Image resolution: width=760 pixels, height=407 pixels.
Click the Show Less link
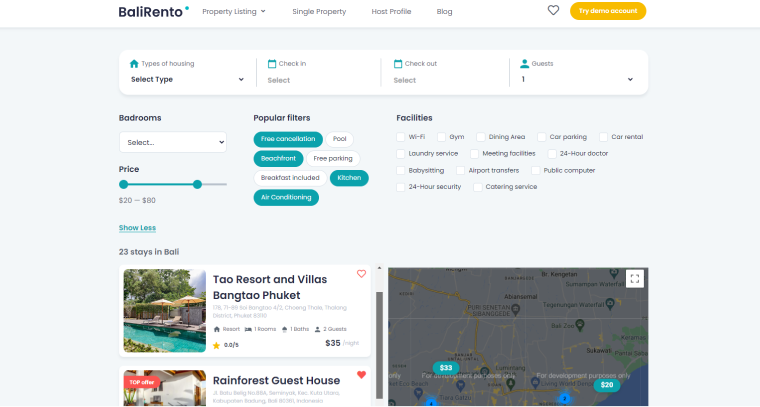[137, 228]
